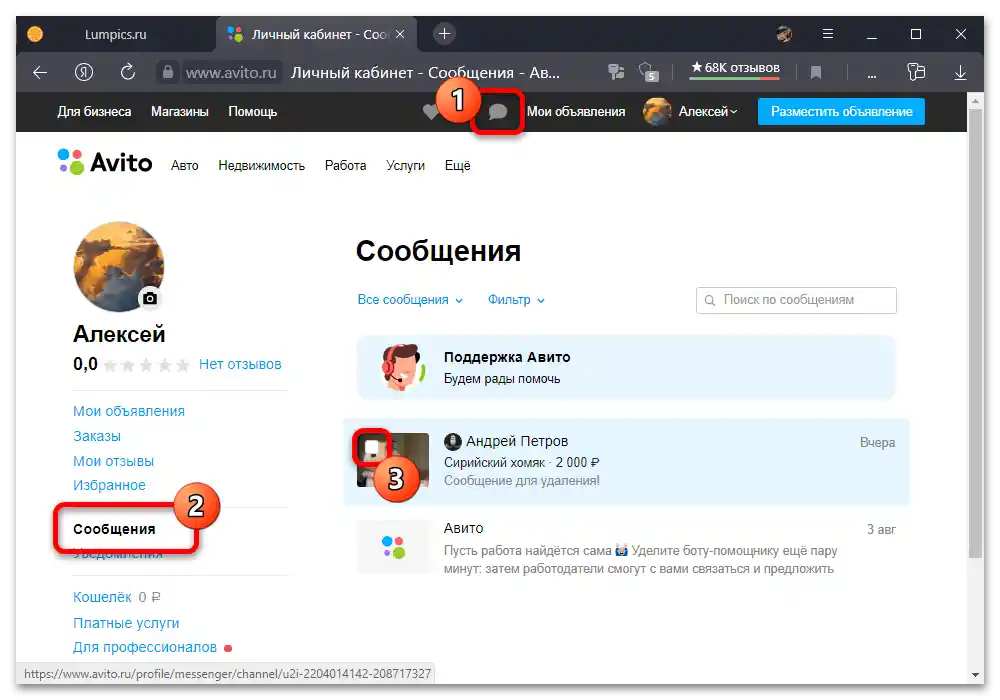Go back with the browser back arrow

[x=40, y=73]
